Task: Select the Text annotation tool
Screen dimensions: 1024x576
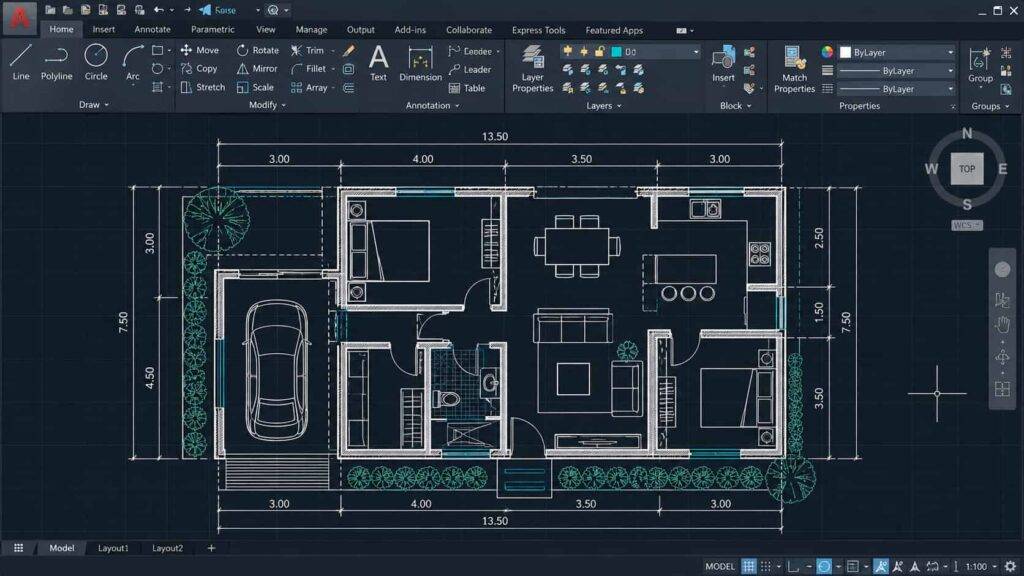Action: [x=379, y=63]
